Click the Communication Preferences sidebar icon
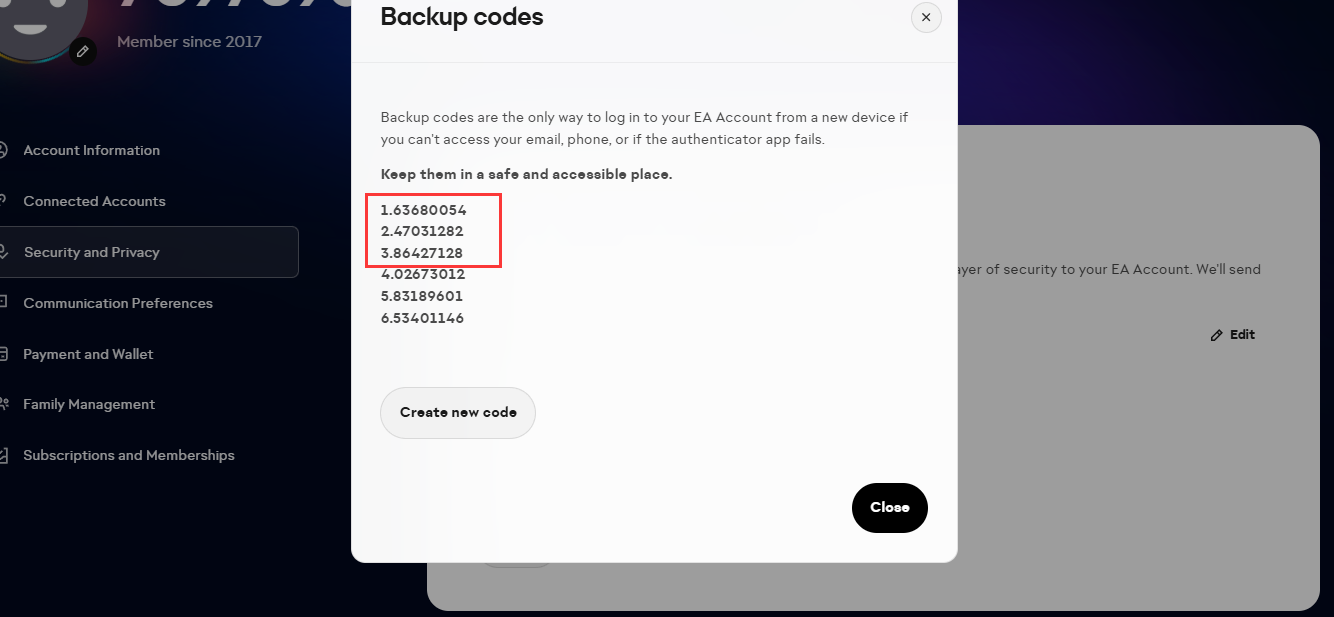1334x617 pixels. (3, 302)
